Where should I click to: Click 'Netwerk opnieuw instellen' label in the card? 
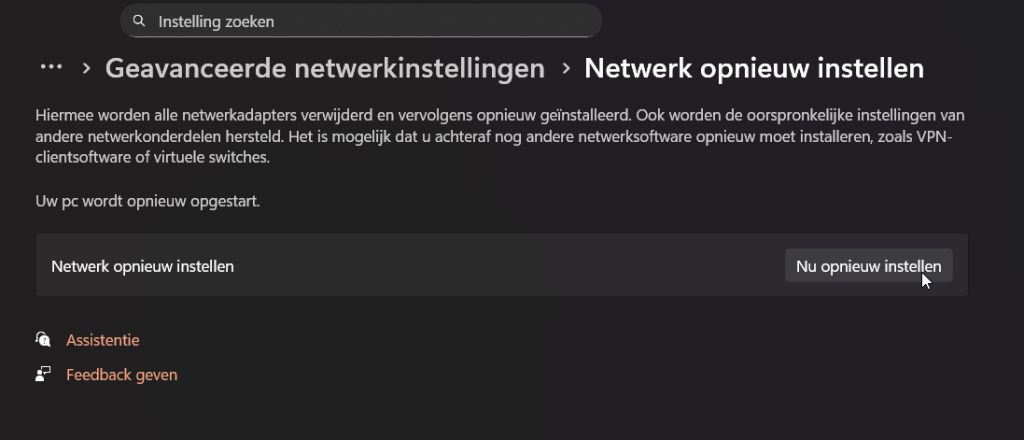[x=143, y=267]
